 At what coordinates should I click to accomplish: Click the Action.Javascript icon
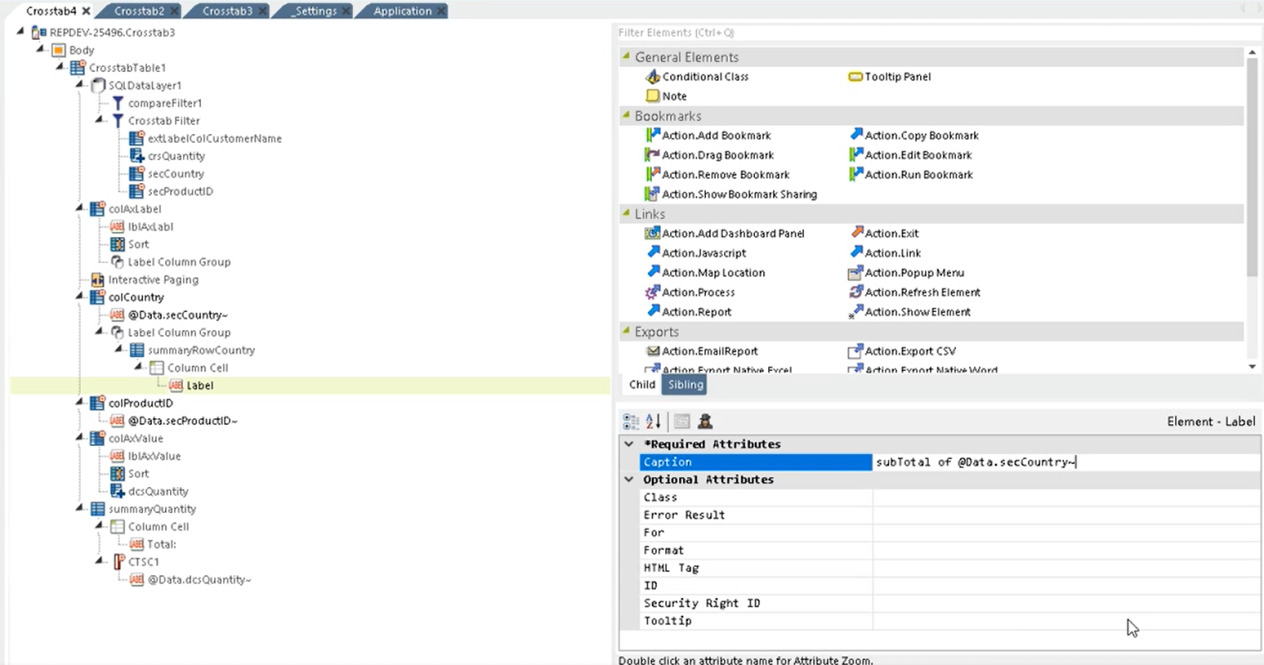coord(653,253)
